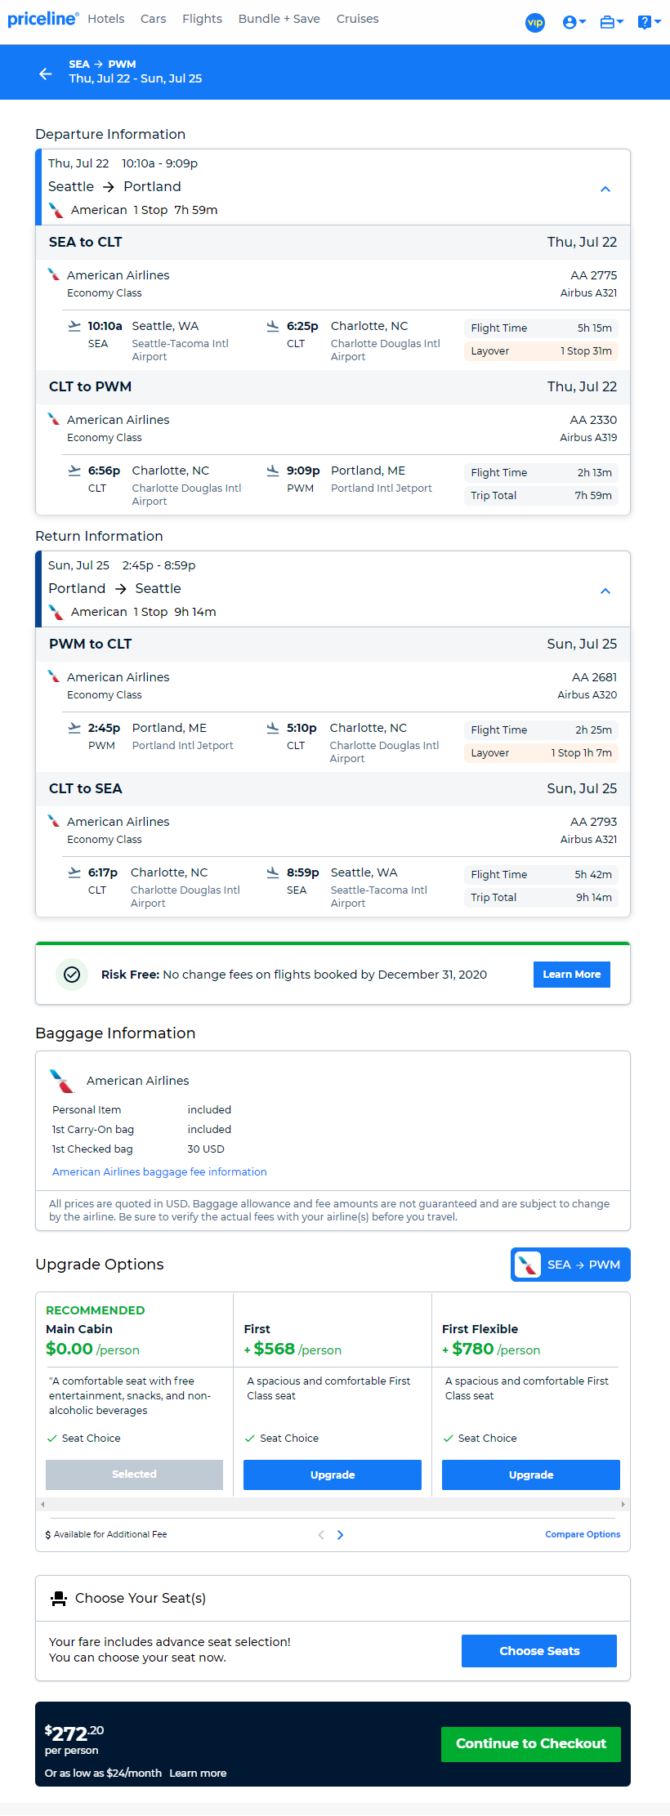The height and width of the screenshot is (1816, 670).
Task: Click next arrow in upgrade options carousel
Action: (340, 1535)
